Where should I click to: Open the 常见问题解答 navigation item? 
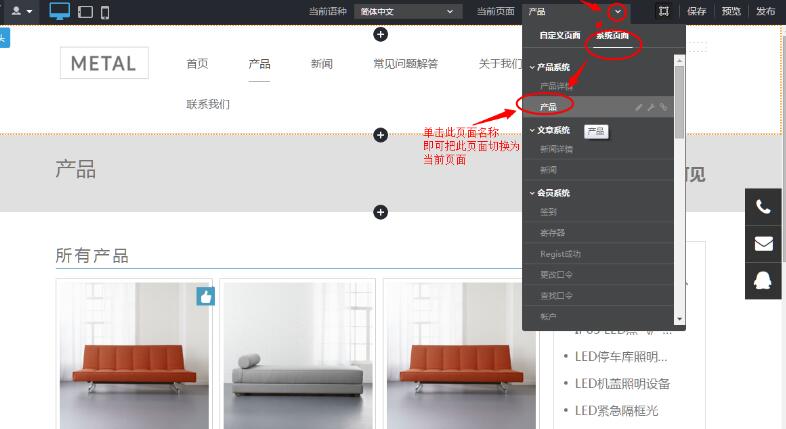[406, 64]
